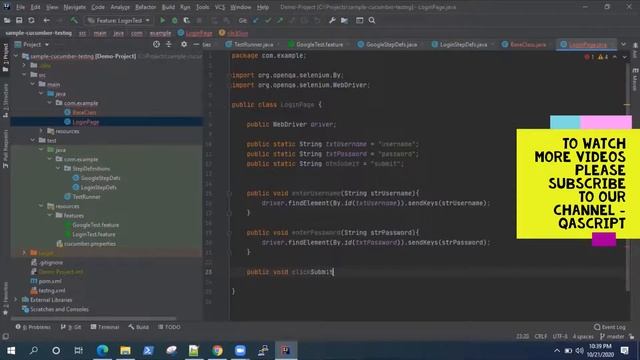Show hidden editor tabs dropdown arrow
Image resolution: width=640 pixels, height=360 pixels.
(623, 44)
